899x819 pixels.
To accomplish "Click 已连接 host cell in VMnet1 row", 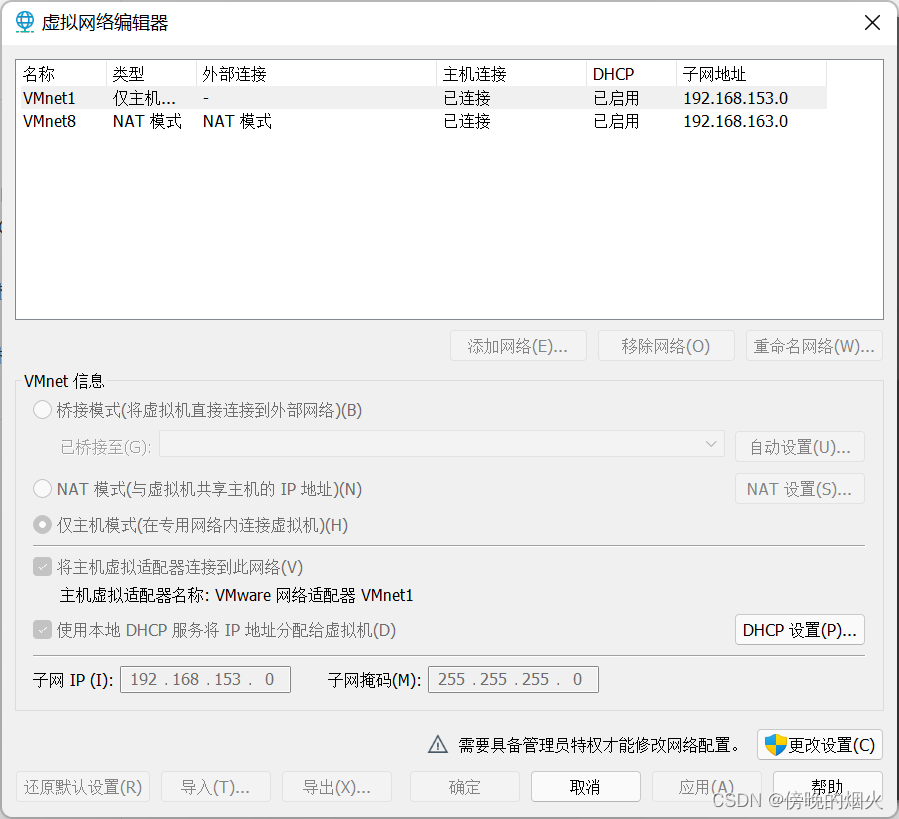I will tap(467, 98).
